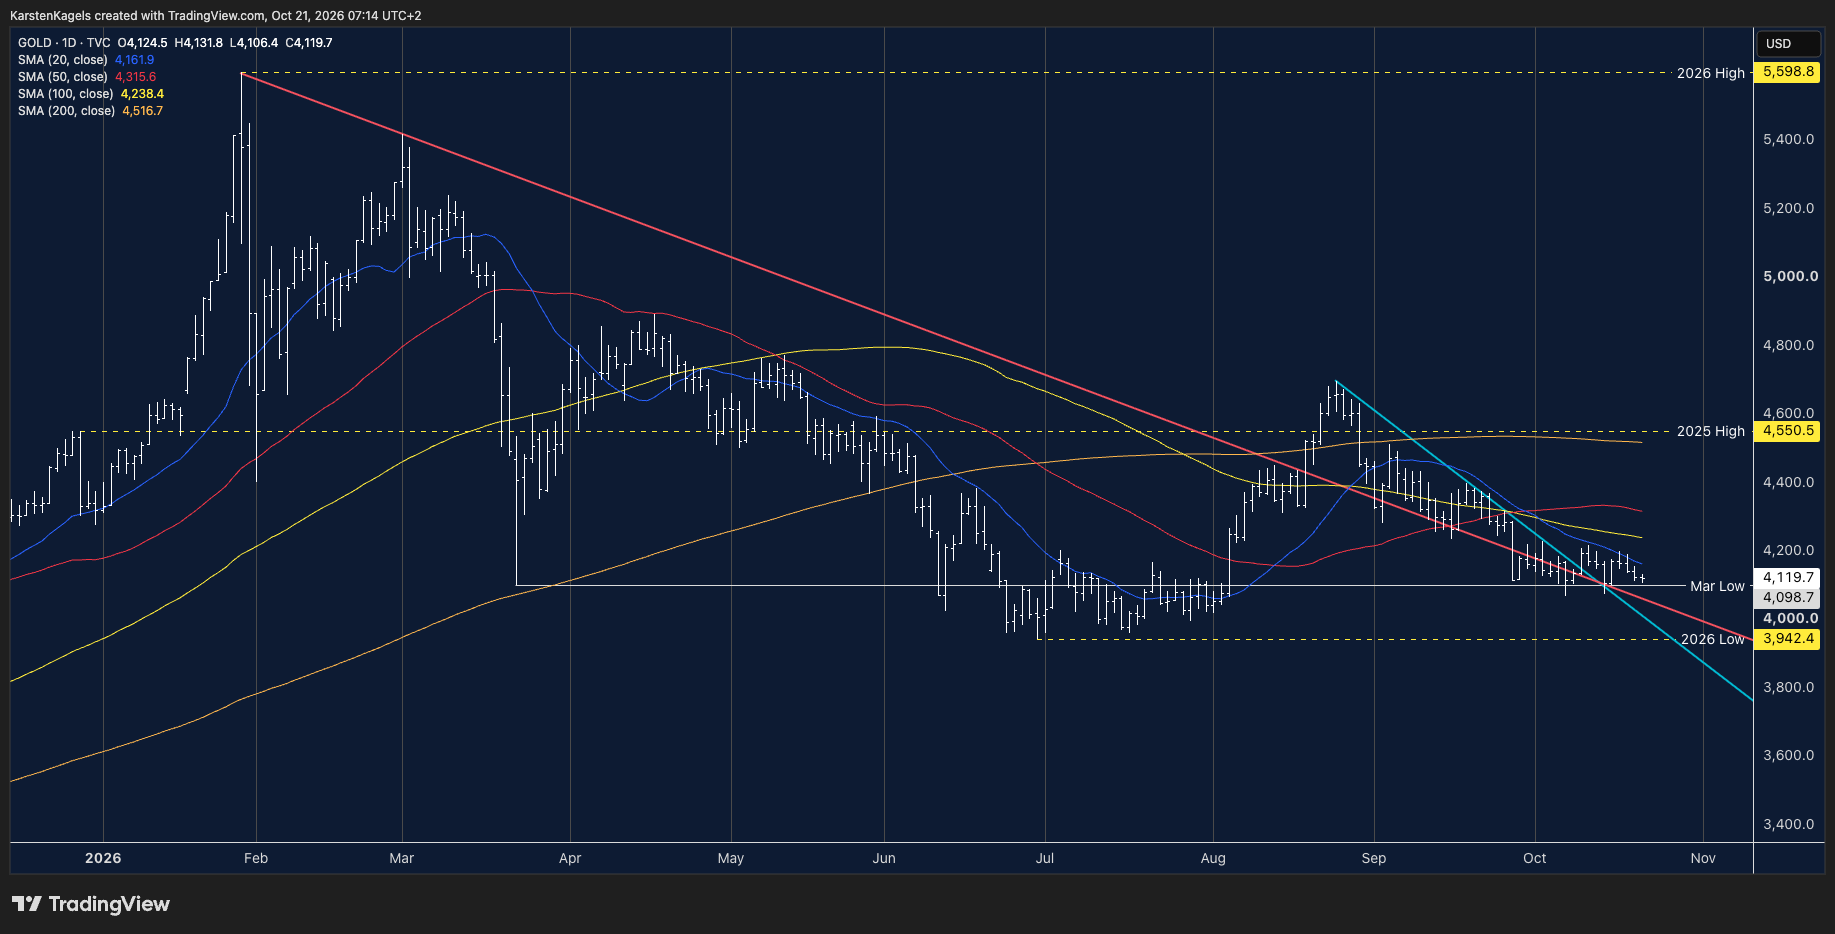Select the SMA (200, close) indicator legend
Image resolution: width=1835 pixels, height=934 pixels.
point(66,111)
